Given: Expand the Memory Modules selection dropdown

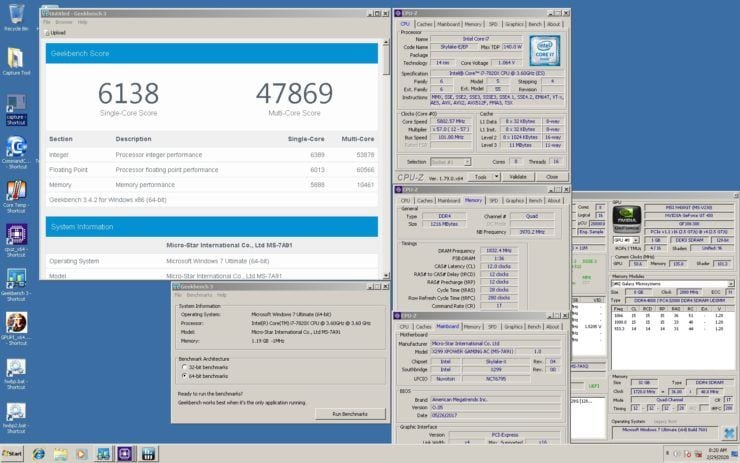Looking at the screenshot, I should (731, 284).
